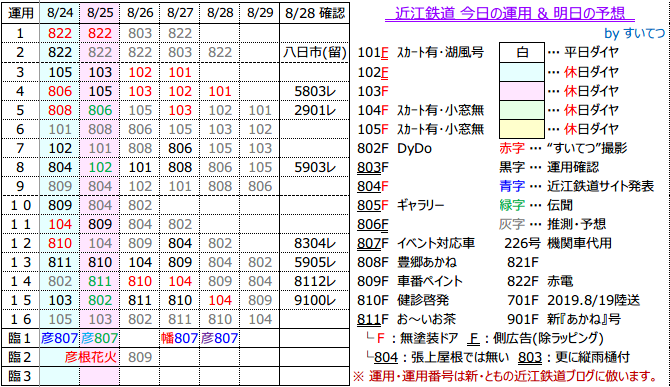Click the 809F 車番ペイント entry

[x=410, y=281]
